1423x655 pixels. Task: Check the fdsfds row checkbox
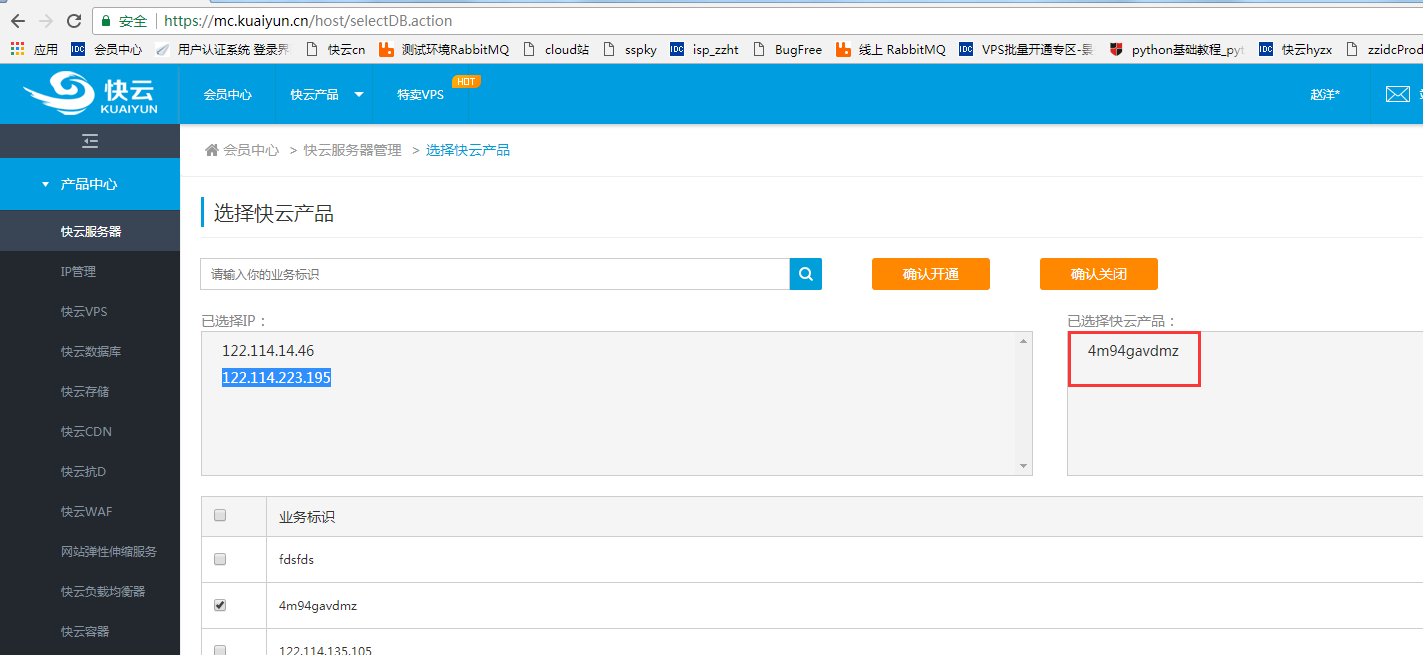click(220, 559)
